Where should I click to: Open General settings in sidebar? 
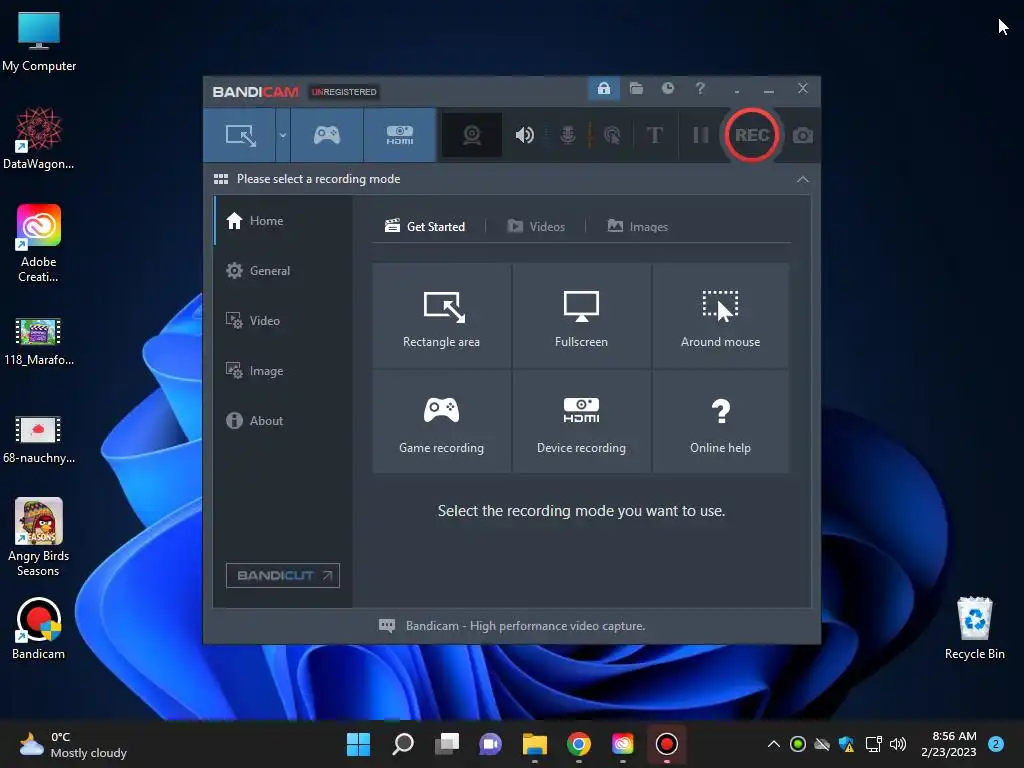click(283, 270)
